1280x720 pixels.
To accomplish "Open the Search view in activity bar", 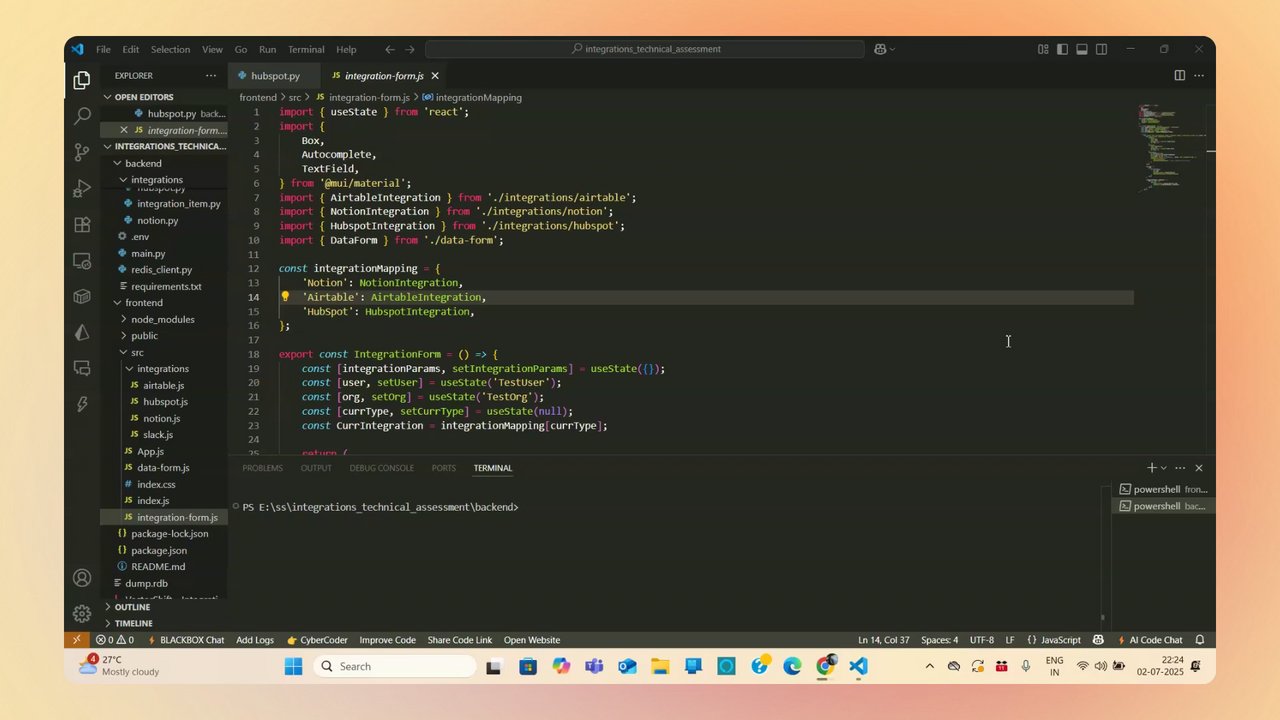I will pos(82,116).
